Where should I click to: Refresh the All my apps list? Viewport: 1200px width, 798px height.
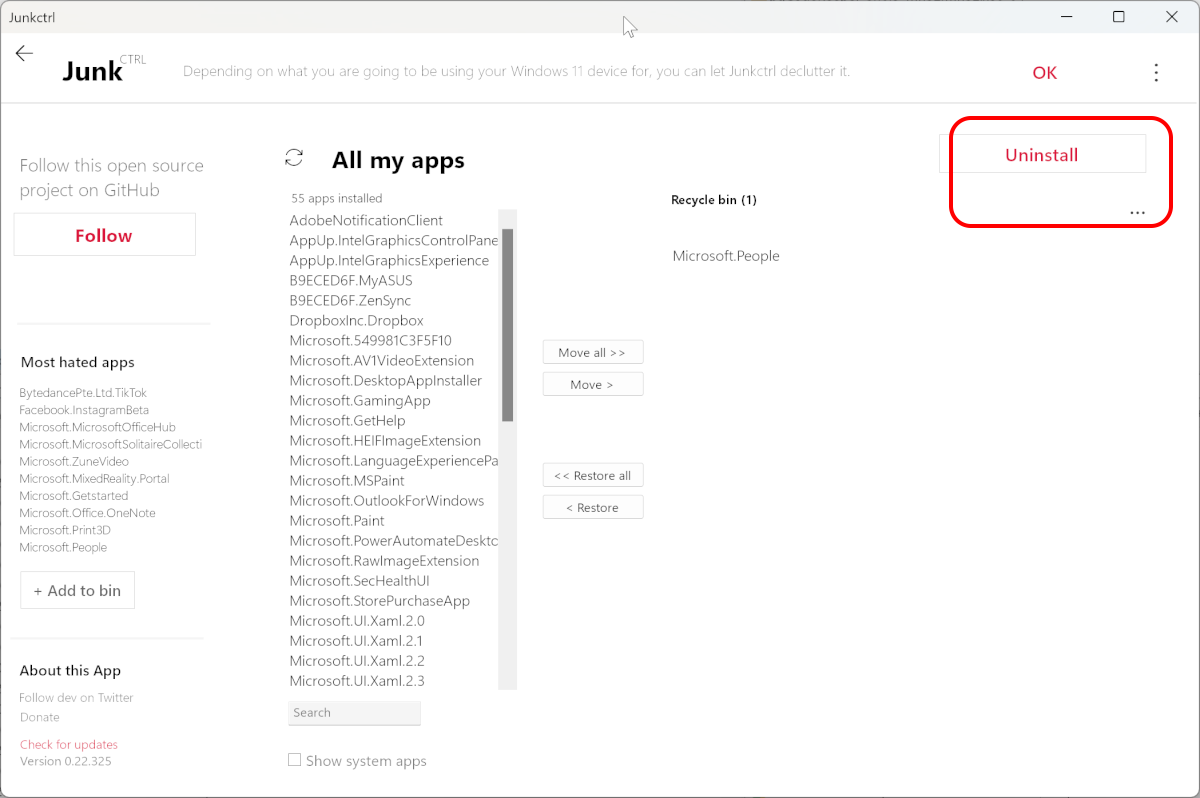(294, 157)
